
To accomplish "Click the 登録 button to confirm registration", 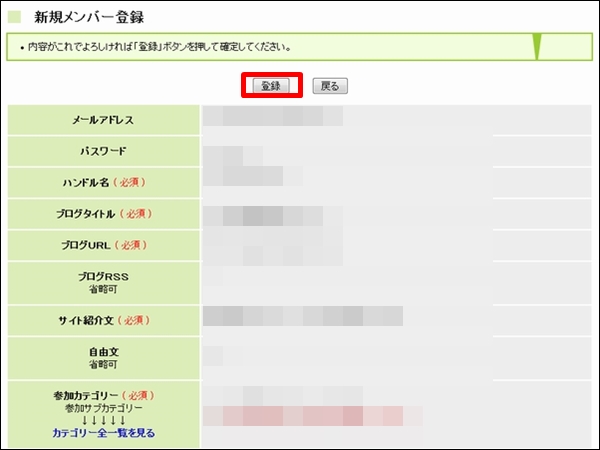I will coord(271,86).
